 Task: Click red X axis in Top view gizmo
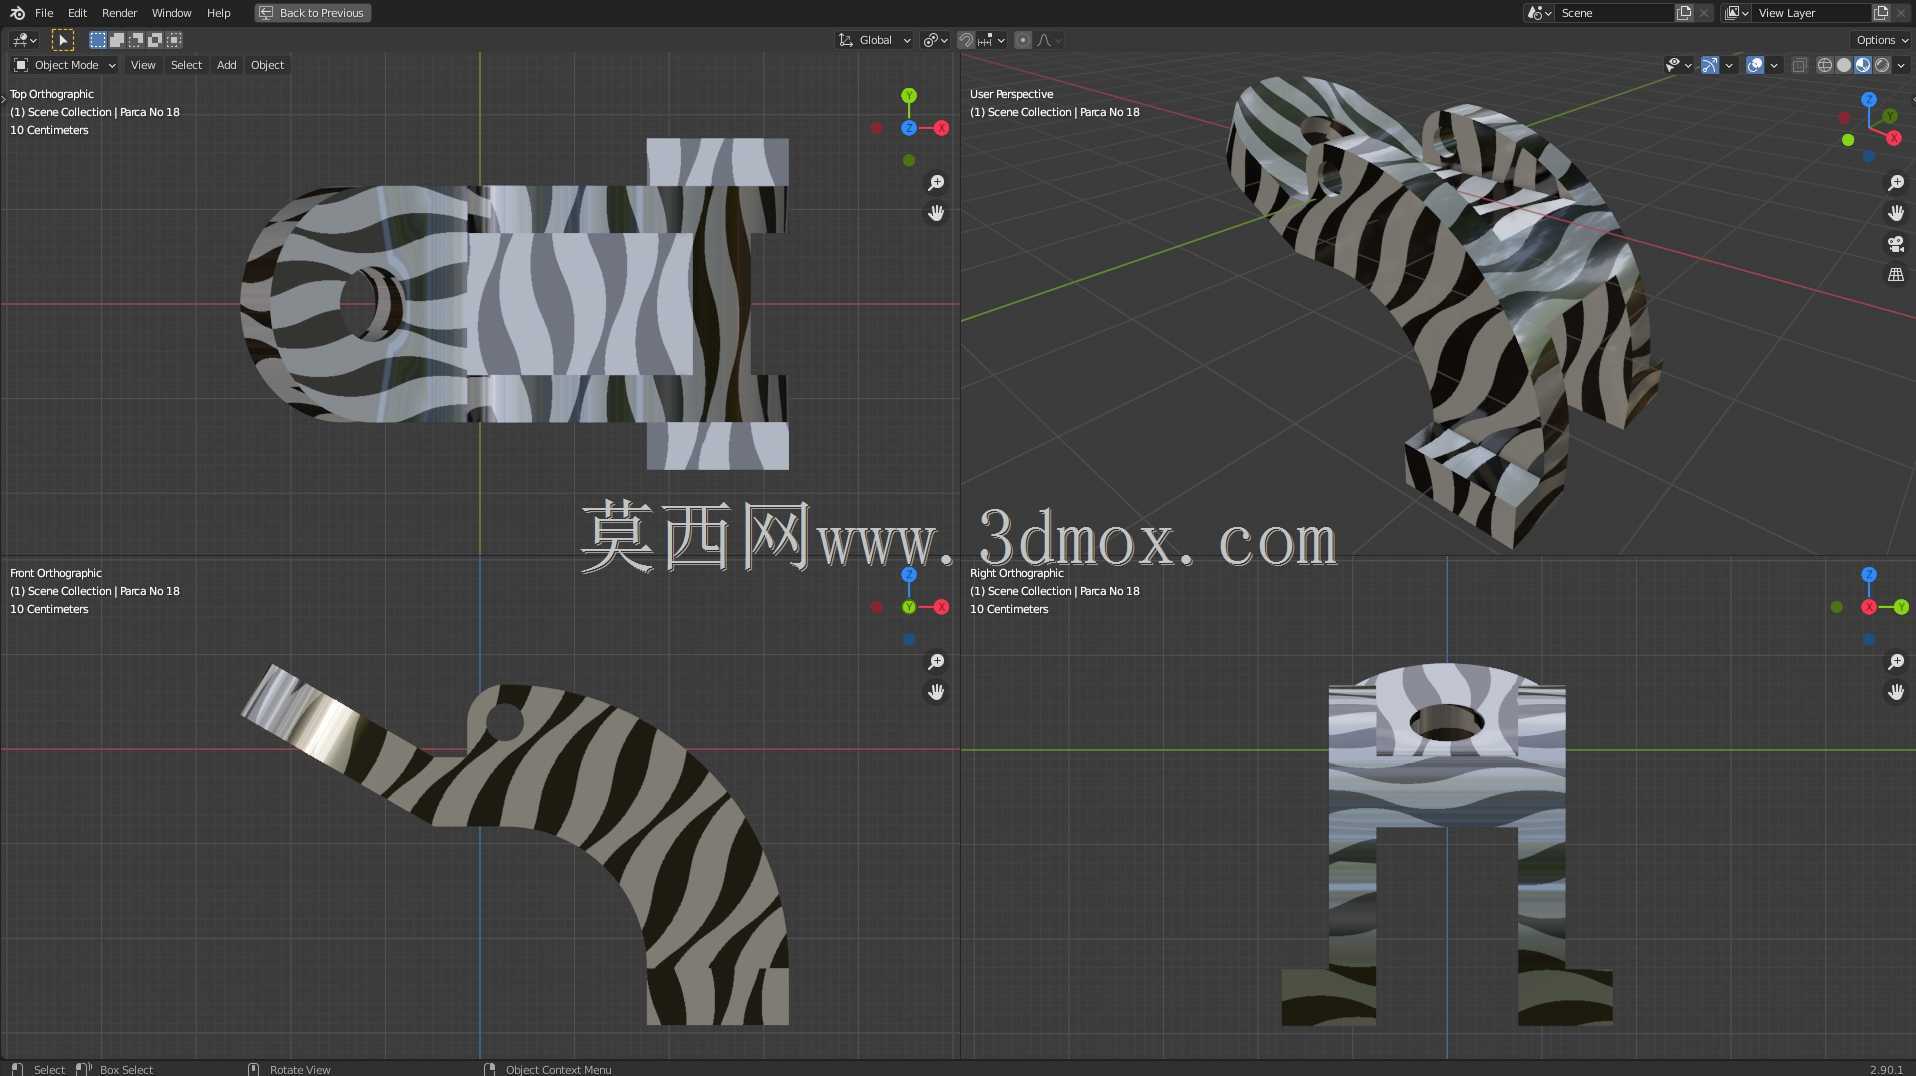[941, 128]
